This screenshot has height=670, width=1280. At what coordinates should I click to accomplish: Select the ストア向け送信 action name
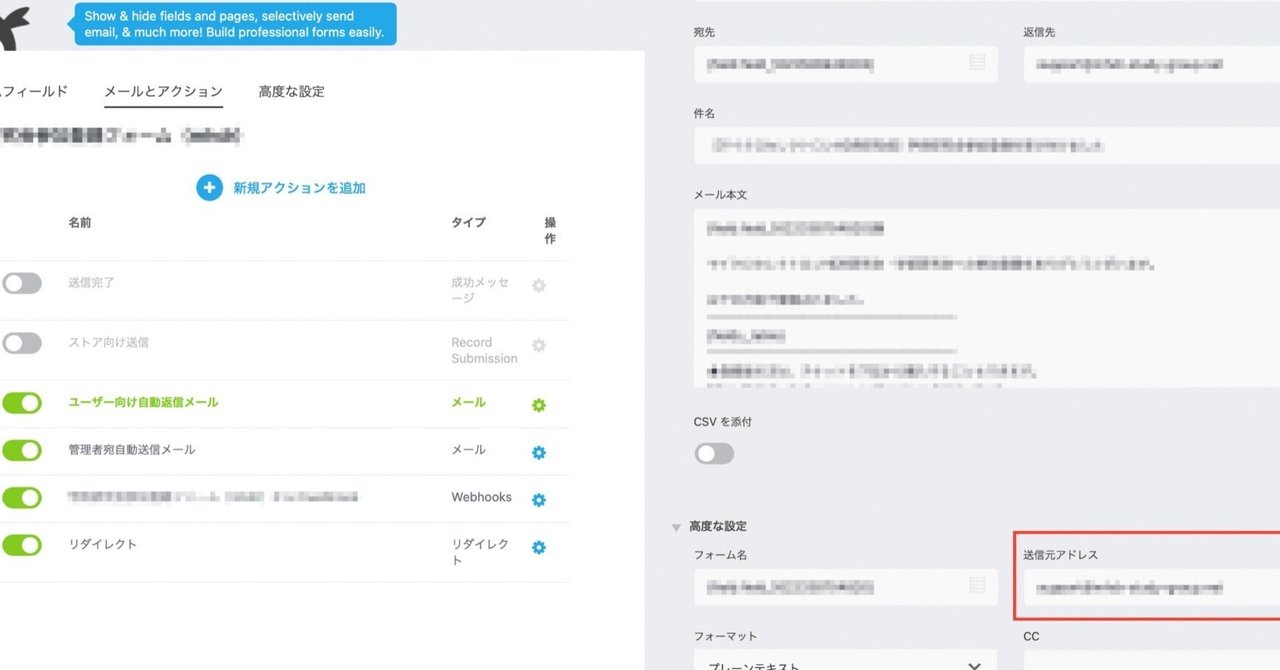(109, 342)
